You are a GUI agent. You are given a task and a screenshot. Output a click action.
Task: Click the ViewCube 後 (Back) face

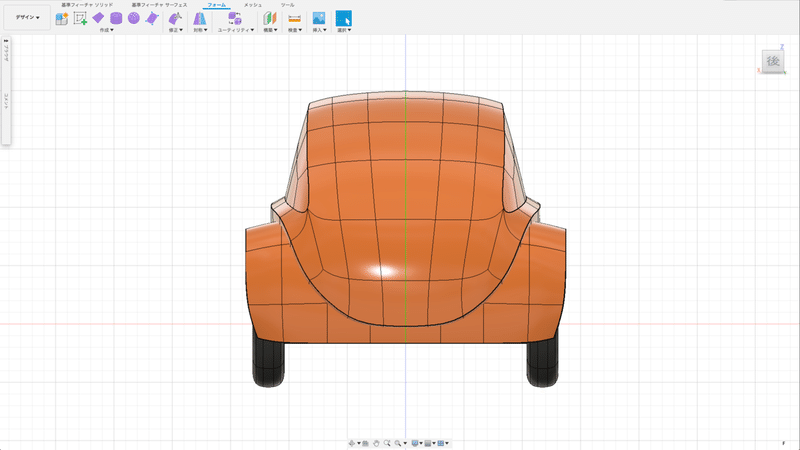772,61
